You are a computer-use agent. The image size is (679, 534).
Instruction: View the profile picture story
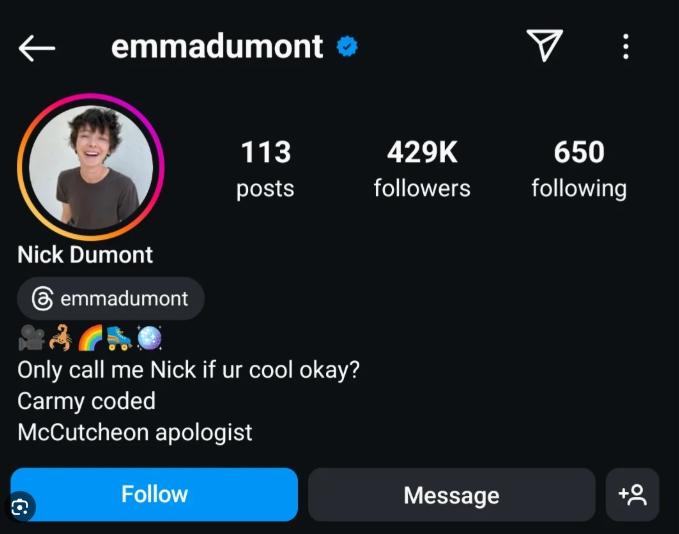91,167
